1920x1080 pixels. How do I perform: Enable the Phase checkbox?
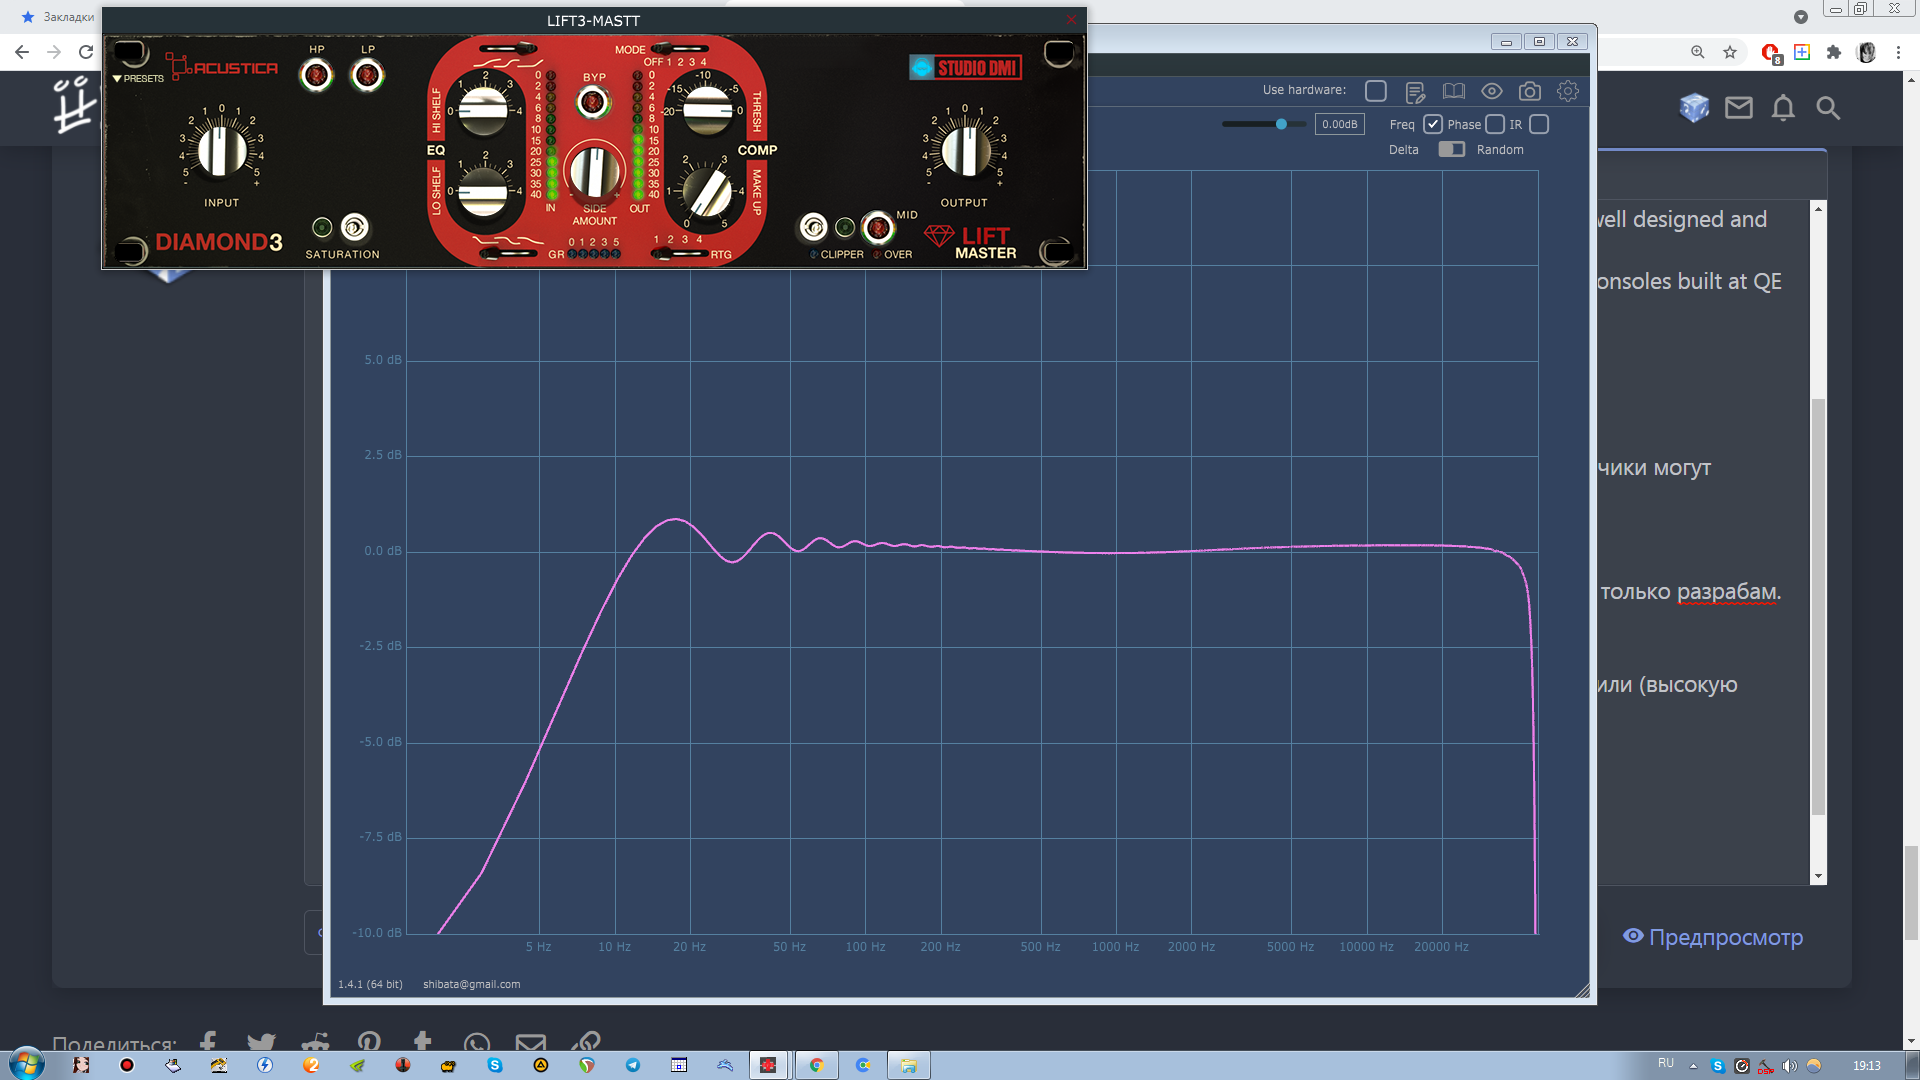coord(1495,124)
